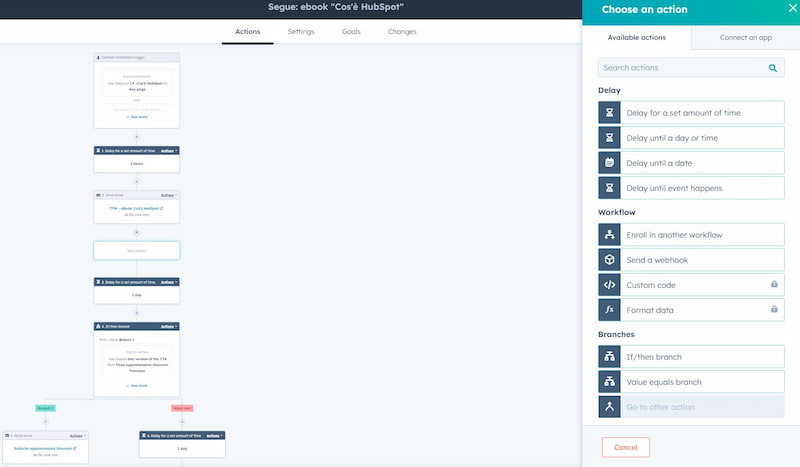Click the green Branch 1 label
This screenshot has height=467, width=800.
[45, 408]
